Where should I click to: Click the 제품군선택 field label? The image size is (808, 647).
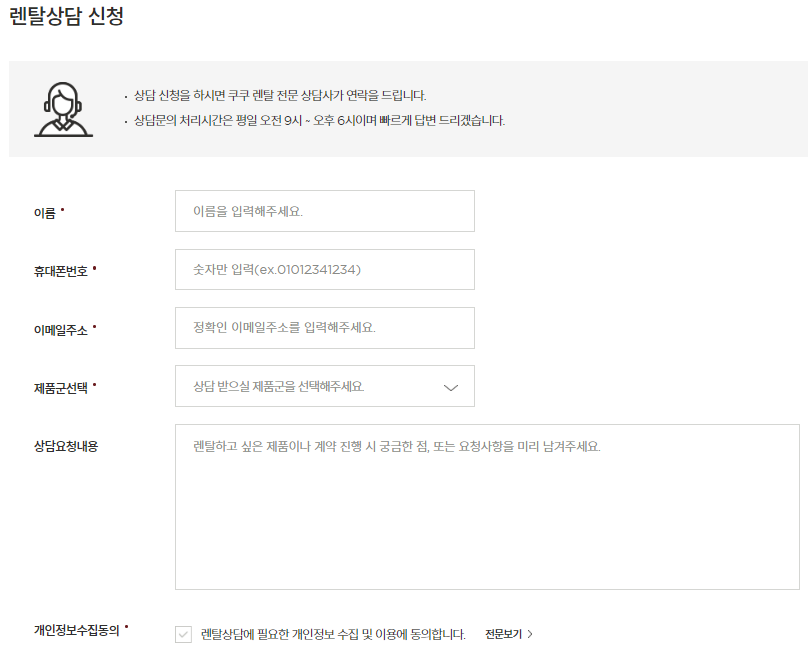(x=61, y=388)
